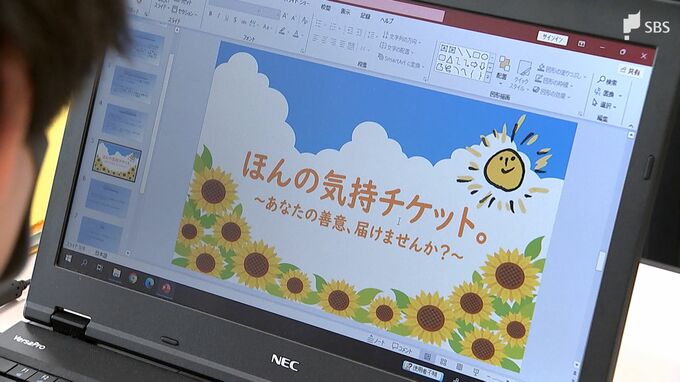Pick the rectangle shape in shapes gallery
This screenshot has height=382, width=680.
click(476, 55)
